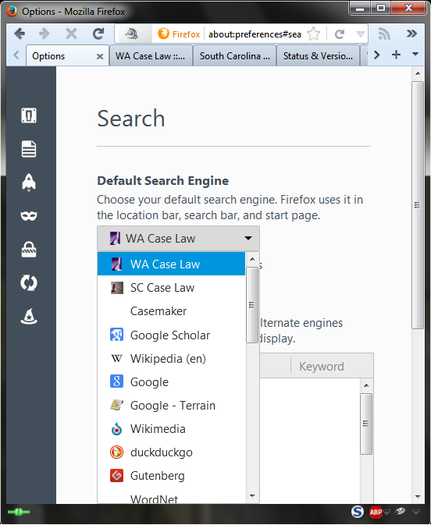Switch to the Options tab

pyautogui.click(x=67, y=56)
